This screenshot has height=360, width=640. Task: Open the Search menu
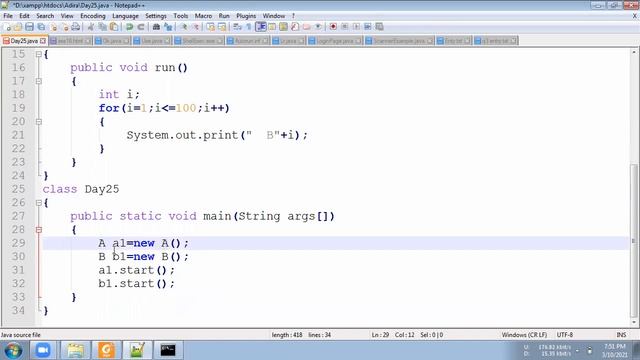tap(45, 16)
